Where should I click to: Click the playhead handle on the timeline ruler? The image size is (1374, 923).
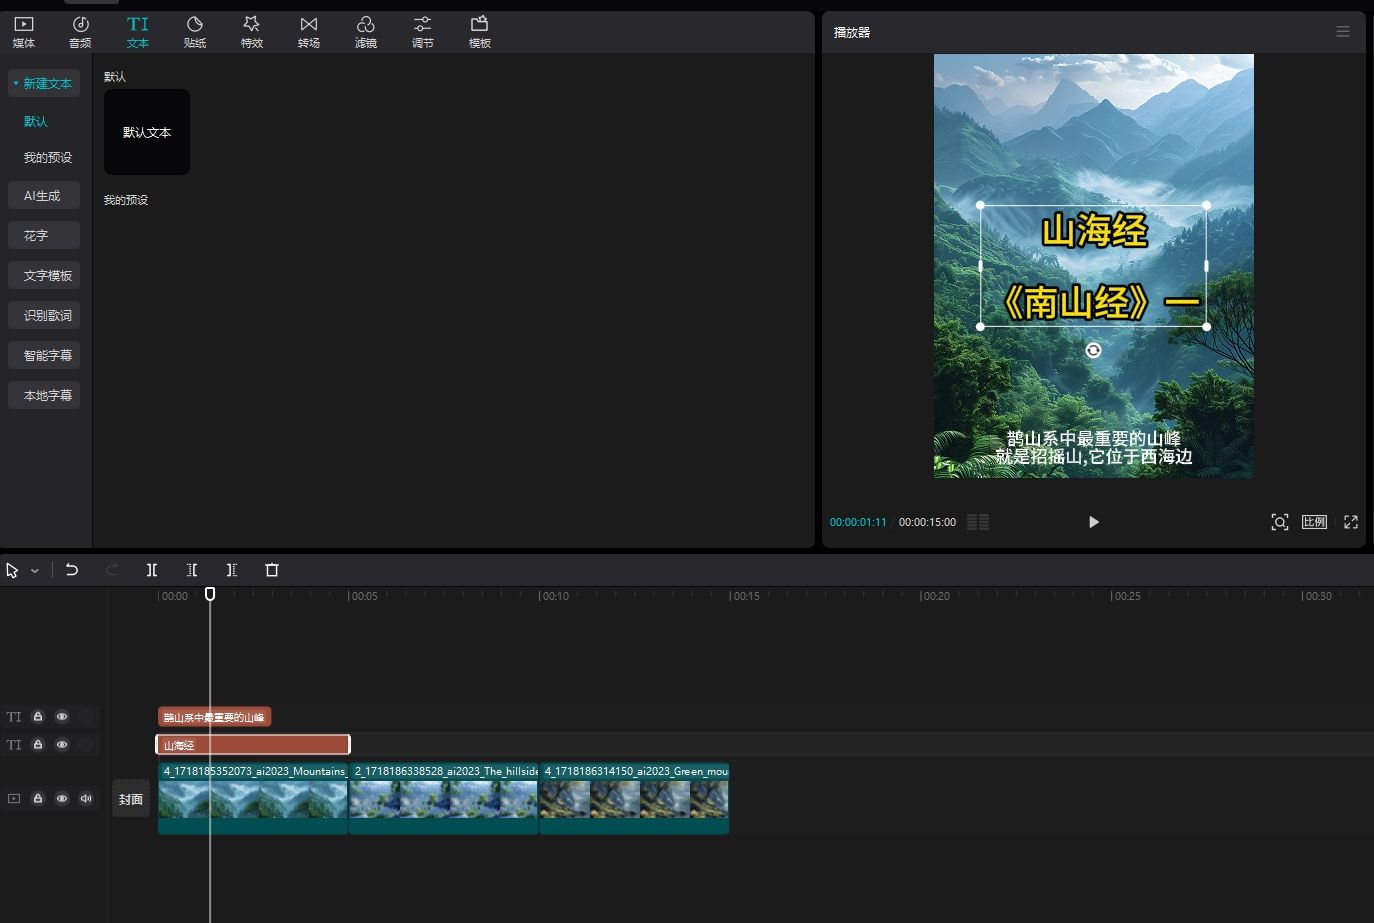[x=210, y=594]
